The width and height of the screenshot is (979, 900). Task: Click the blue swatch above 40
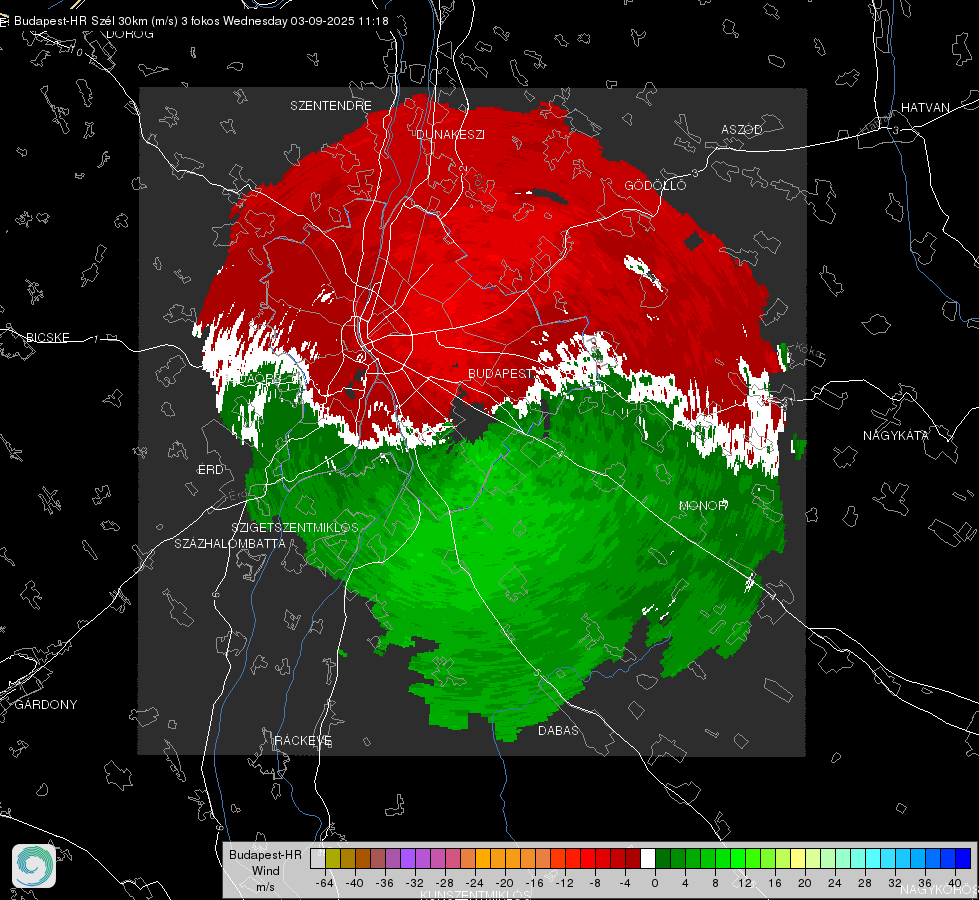[963, 859]
